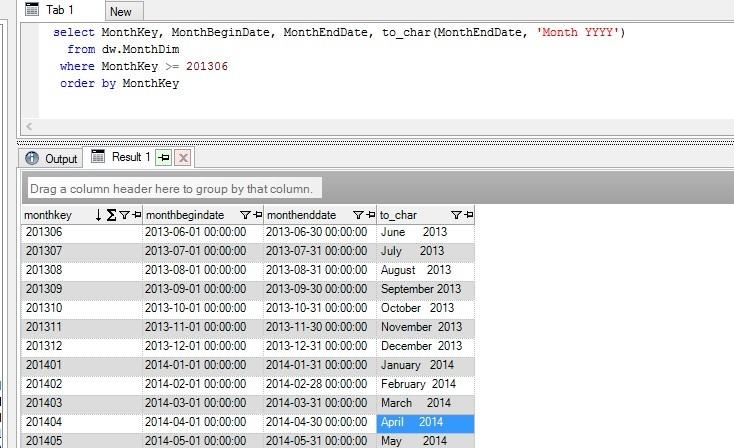Viewport: 734px width, 448px height.
Task: Select cell 201312 in monthkey
Action: (x=81, y=346)
